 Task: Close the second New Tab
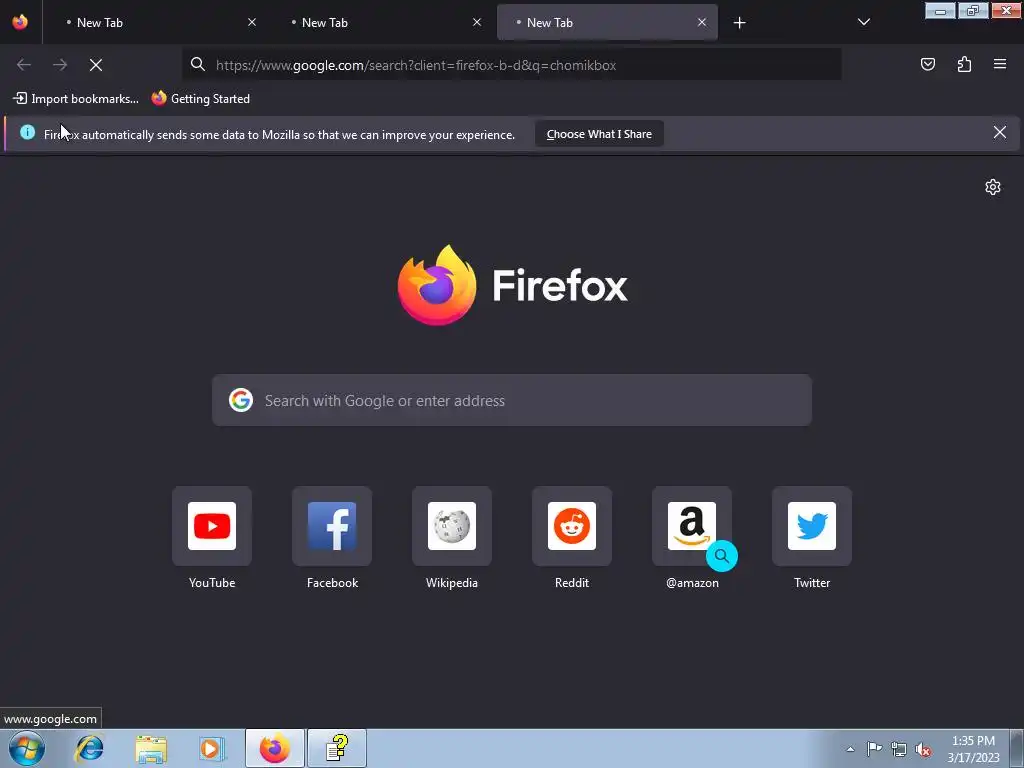click(477, 22)
